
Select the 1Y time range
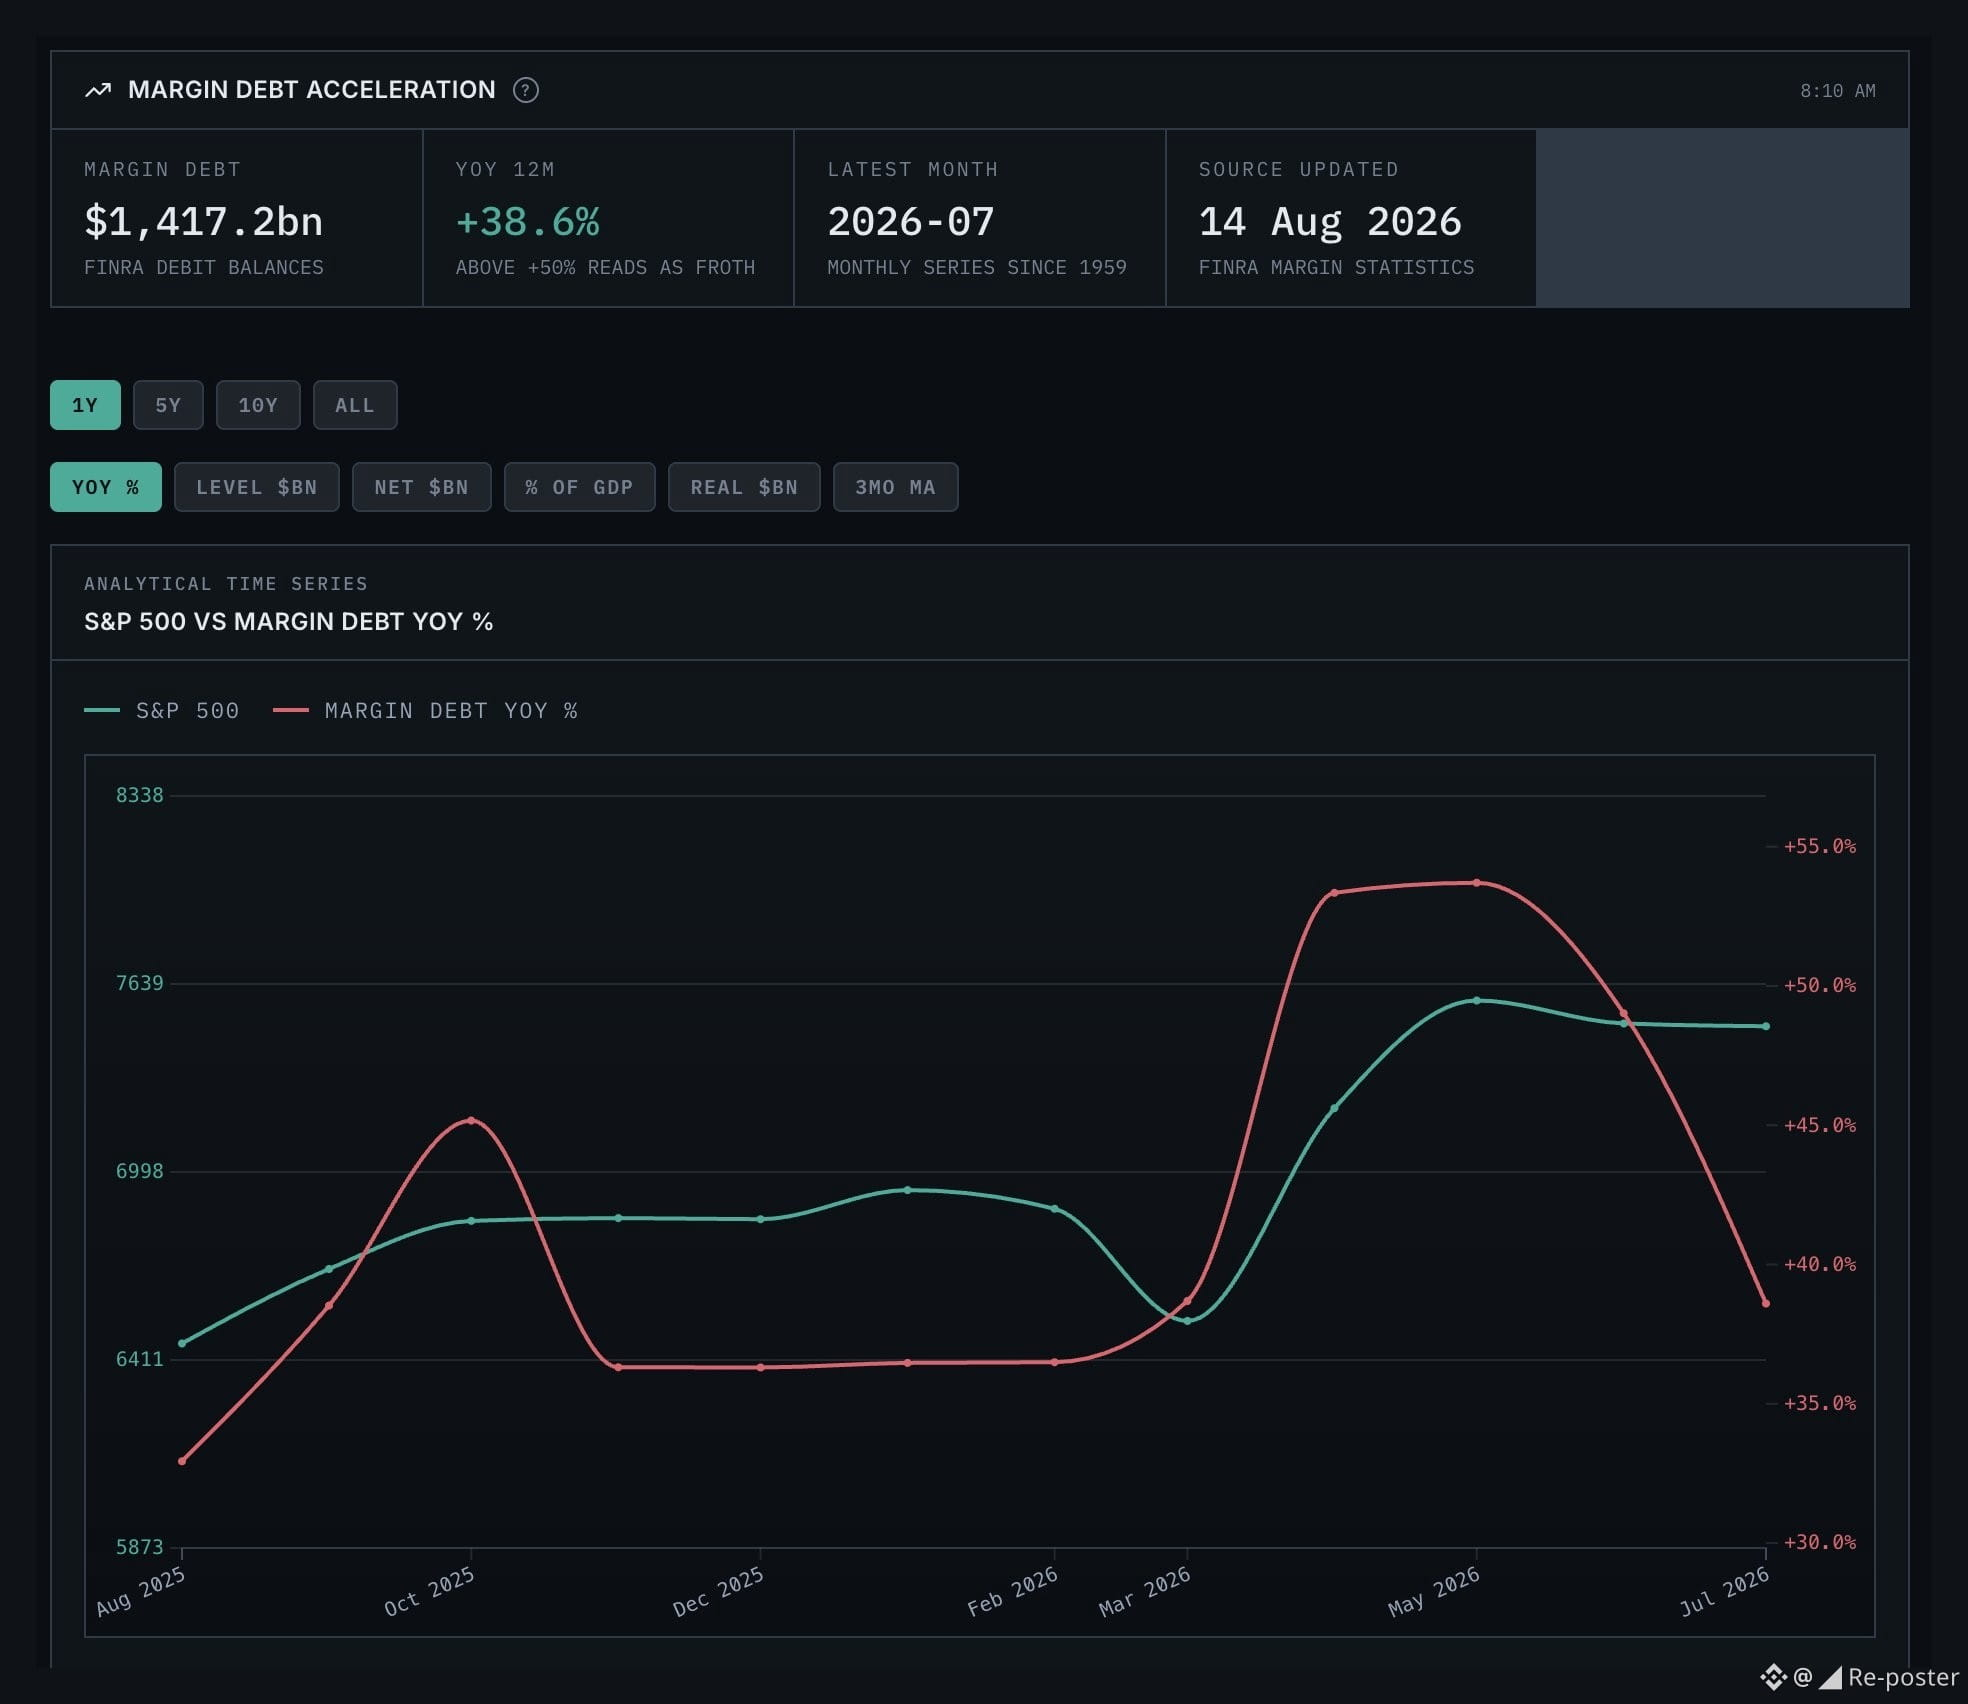coord(85,405)
